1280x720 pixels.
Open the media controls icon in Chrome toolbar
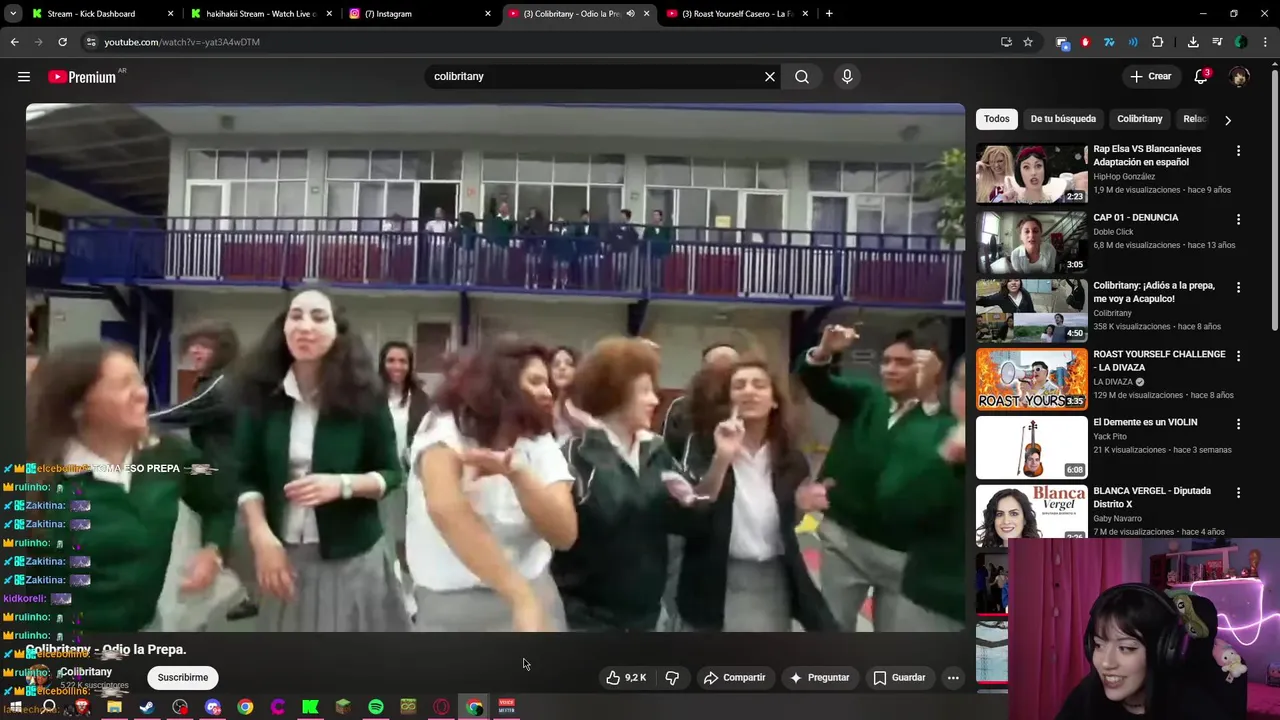(1217, 42)
